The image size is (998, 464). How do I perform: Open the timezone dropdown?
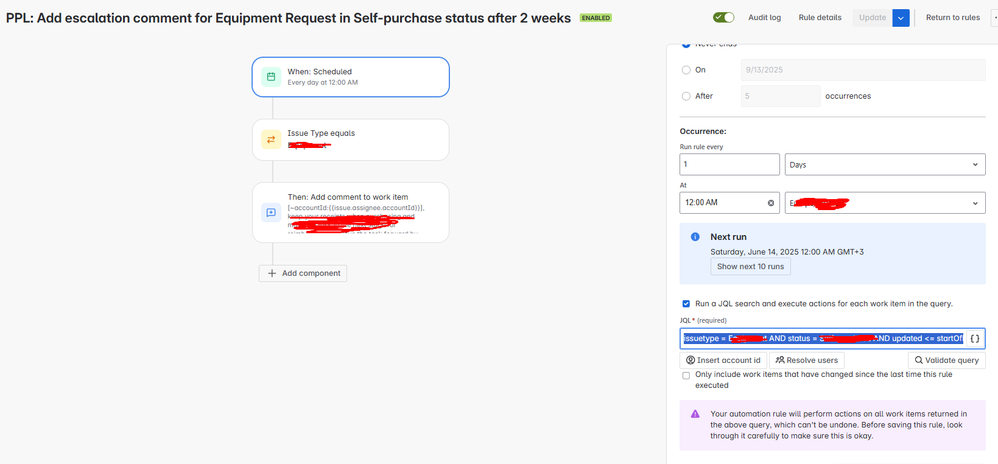coord(885,203)
